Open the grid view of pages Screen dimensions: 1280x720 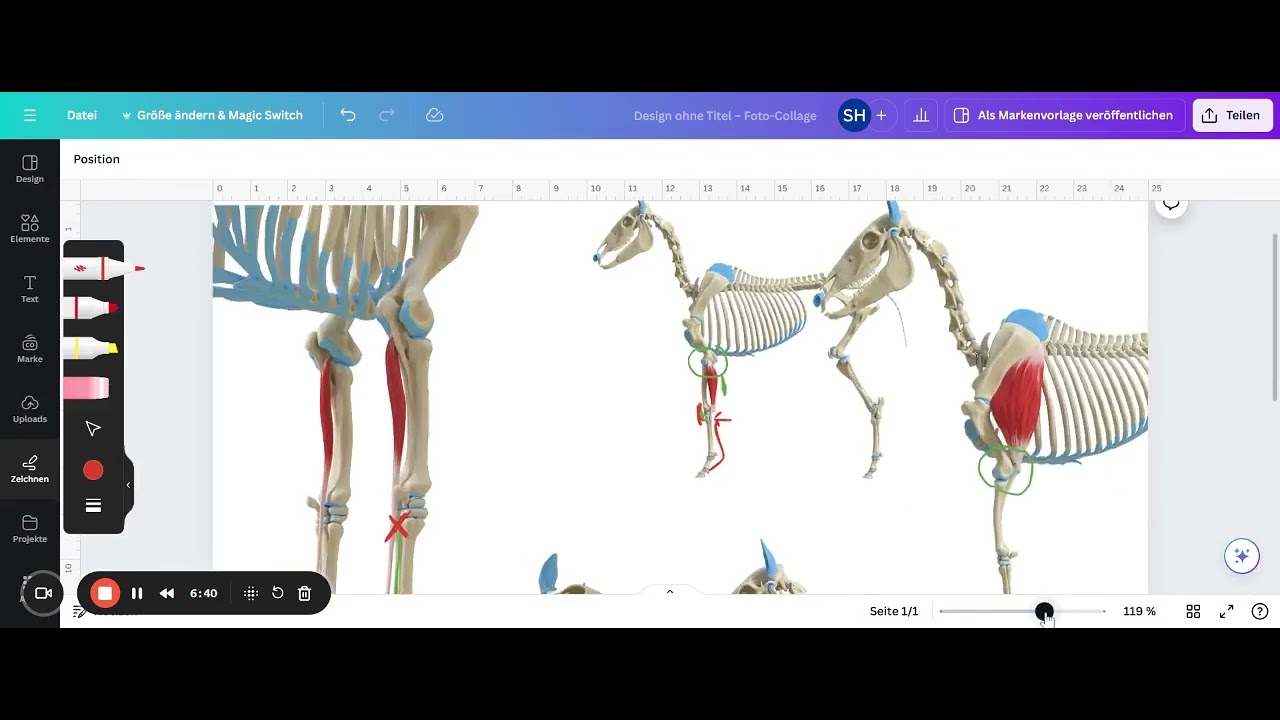click(x=1193, y=611)
